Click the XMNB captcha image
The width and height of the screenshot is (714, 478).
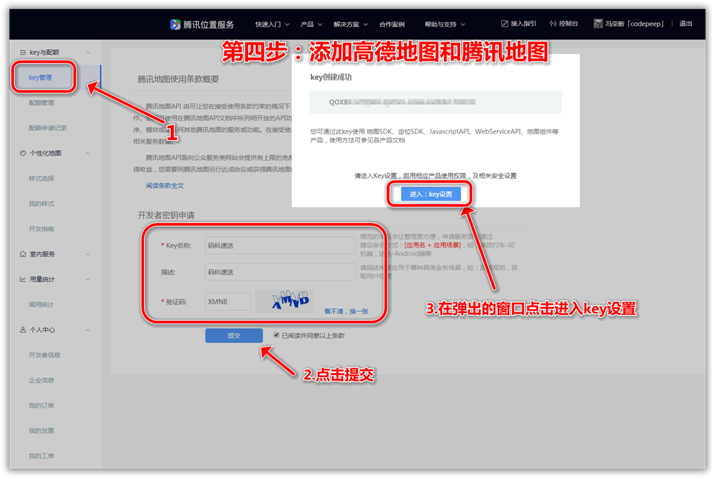coord(284,301)
